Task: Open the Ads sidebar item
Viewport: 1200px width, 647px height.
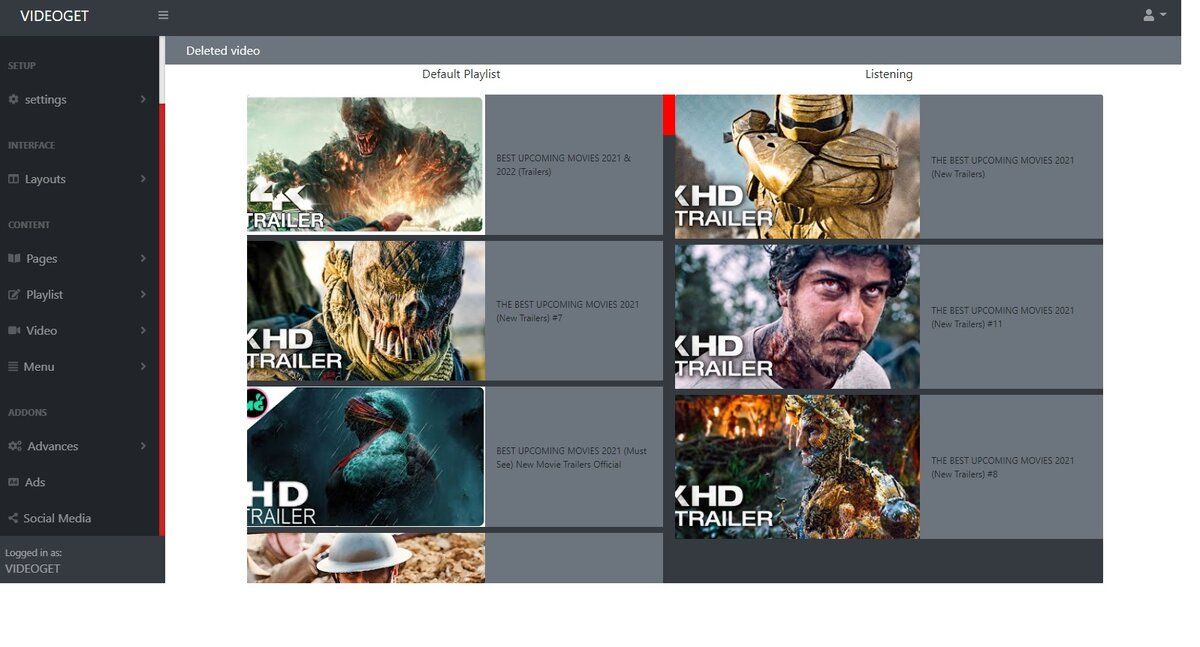Action: point(80,482)
